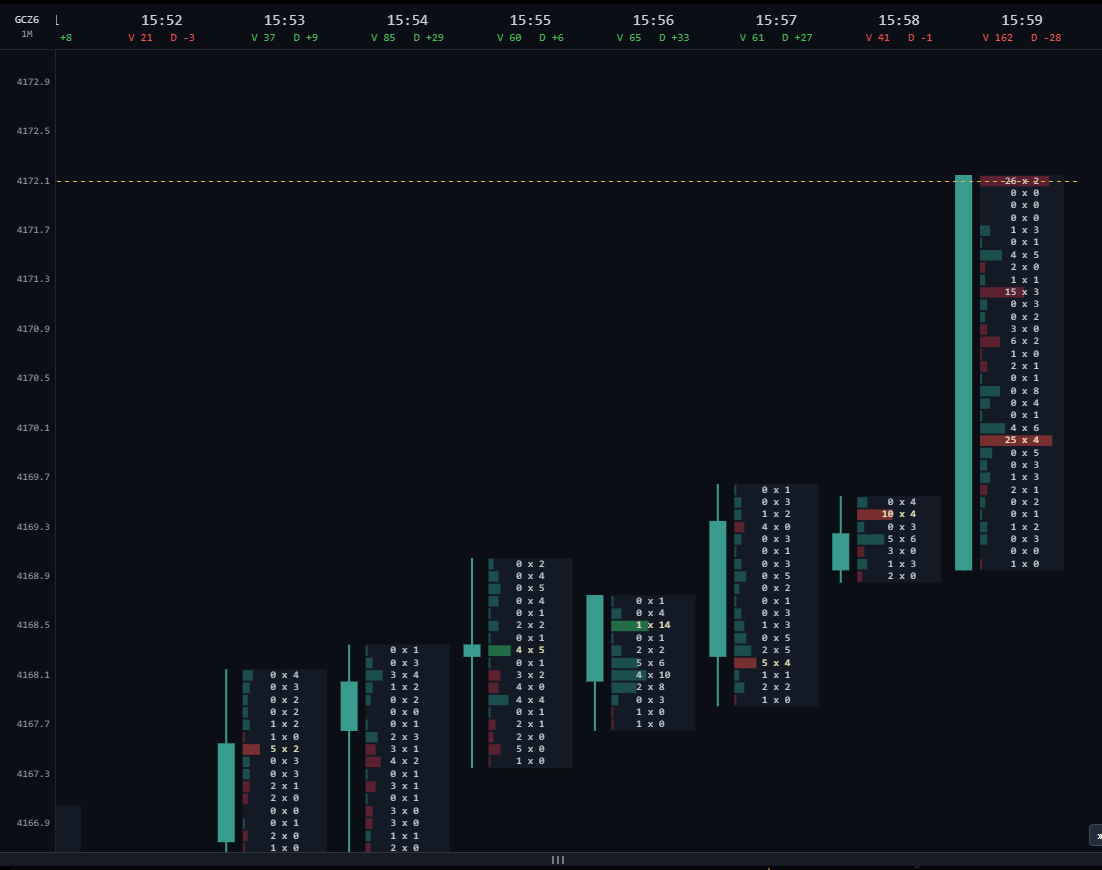The image size is (1102, 870).
Task: Click the 4170.1 price axis label
Action: (33, 428)
